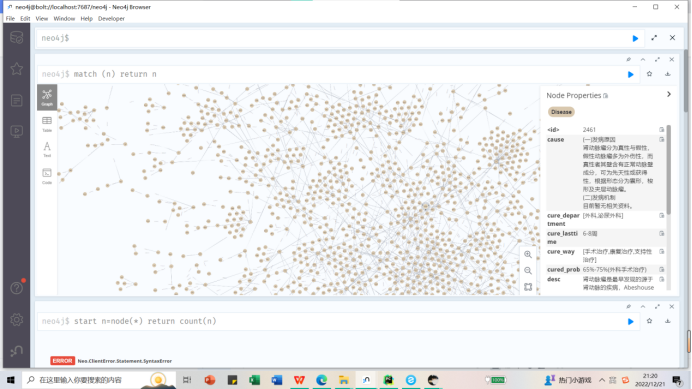
Task: Zoom out on the graph visualization
Action: tap(528, 271)
